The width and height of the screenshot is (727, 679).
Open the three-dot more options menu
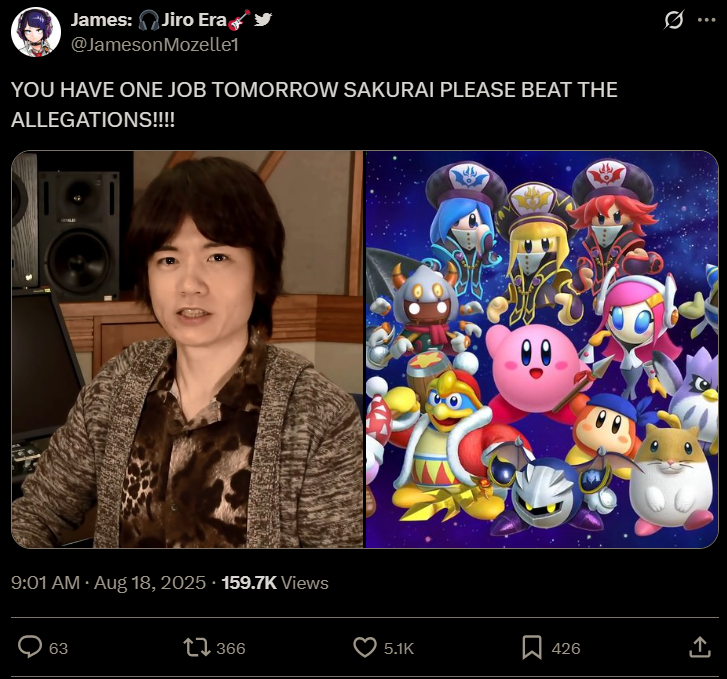pos(706,20)
